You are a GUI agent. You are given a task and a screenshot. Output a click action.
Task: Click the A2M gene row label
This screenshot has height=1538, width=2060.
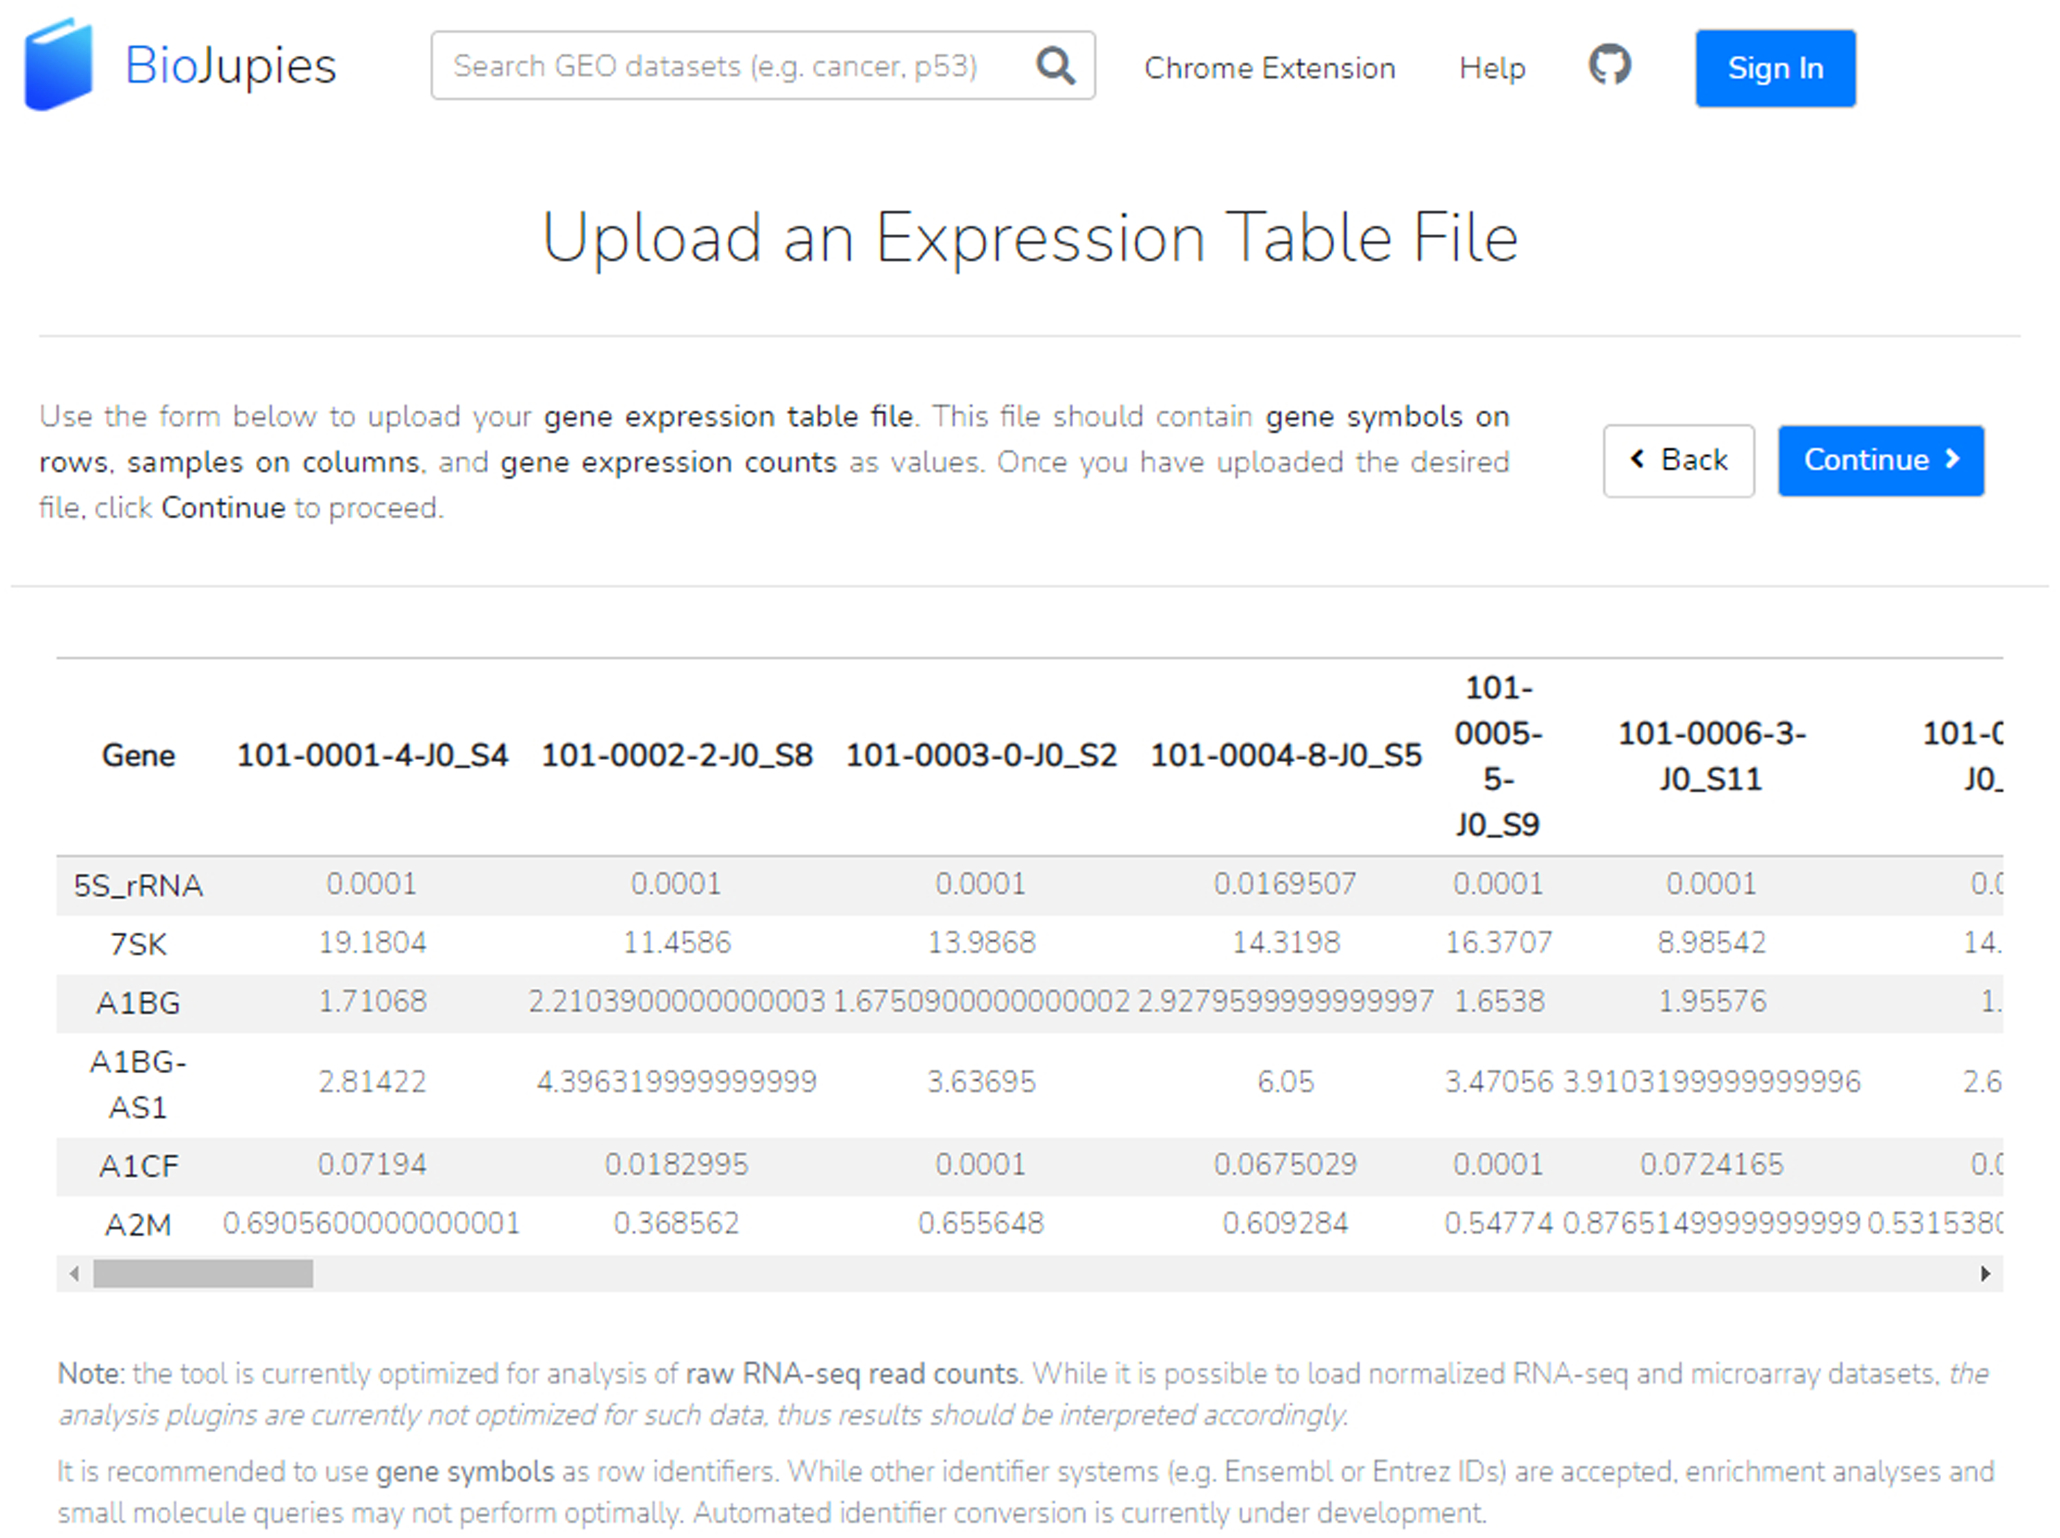[x=138, y=1224]
